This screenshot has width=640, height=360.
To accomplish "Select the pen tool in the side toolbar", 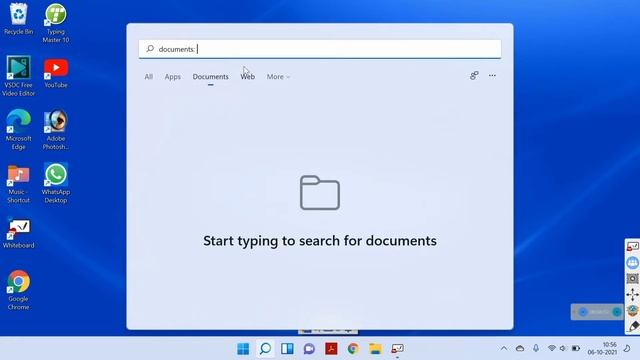I will click(633, 326).
